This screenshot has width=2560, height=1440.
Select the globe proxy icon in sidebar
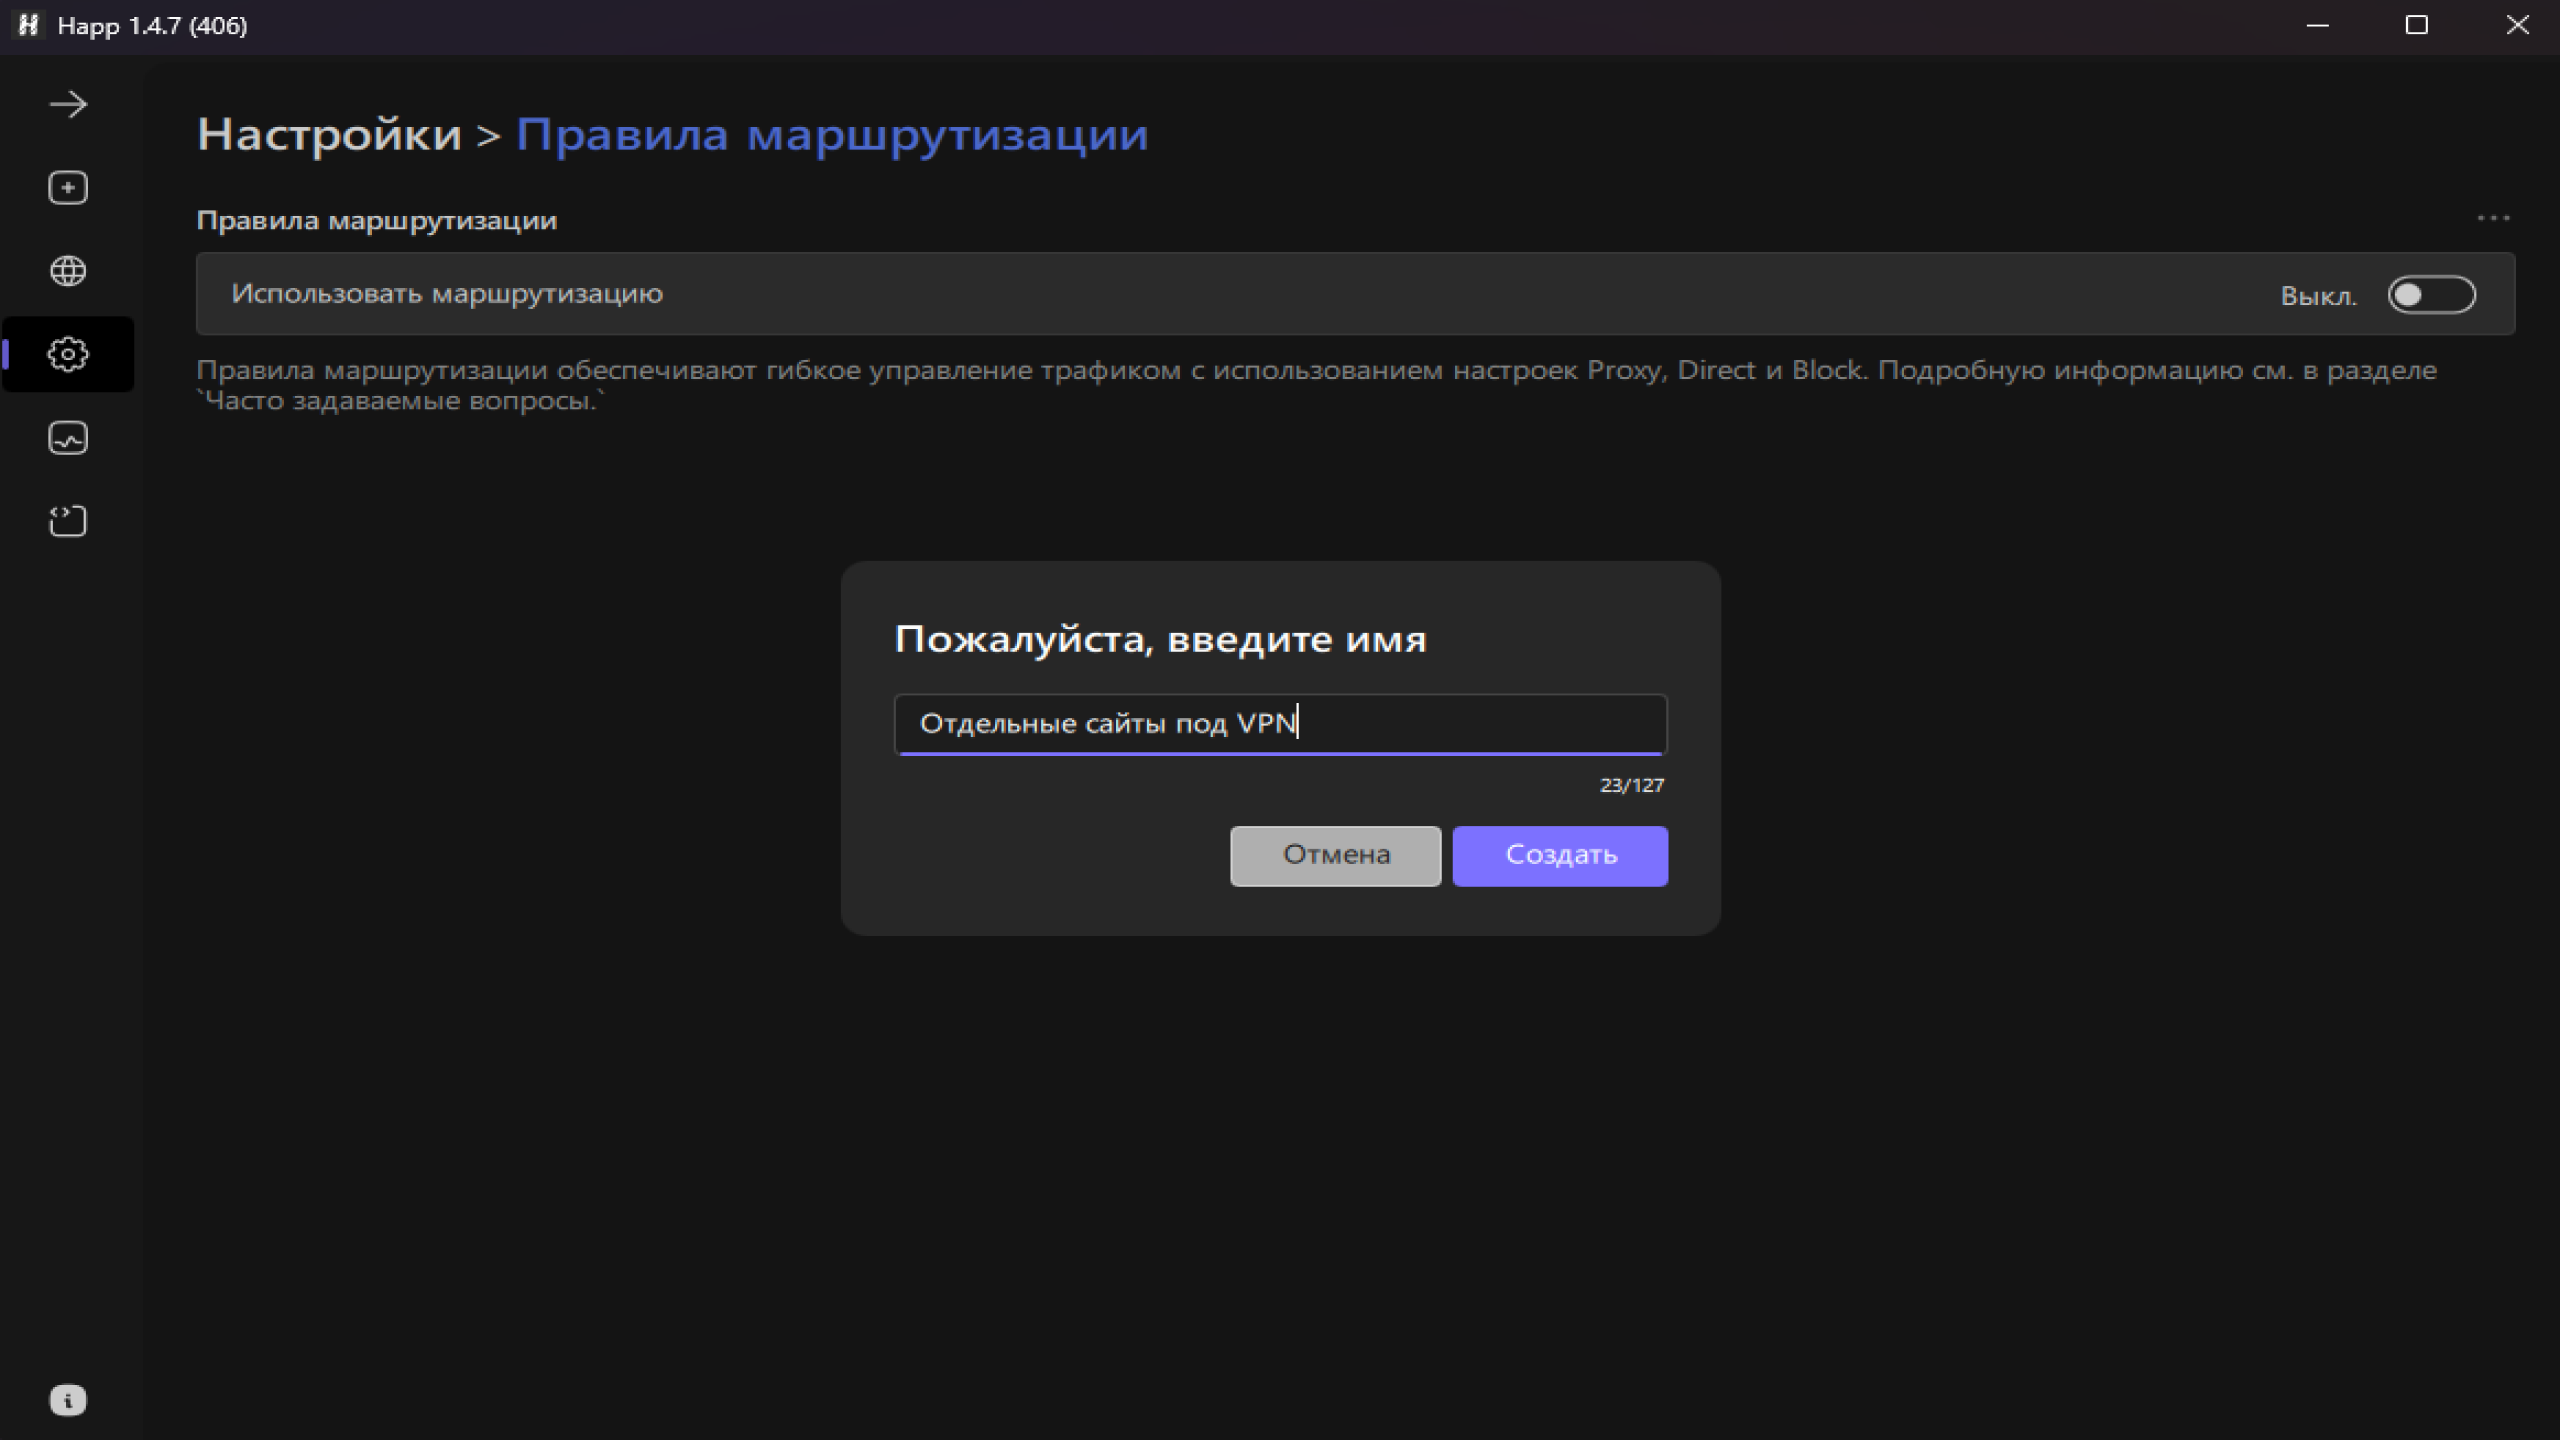67,270
